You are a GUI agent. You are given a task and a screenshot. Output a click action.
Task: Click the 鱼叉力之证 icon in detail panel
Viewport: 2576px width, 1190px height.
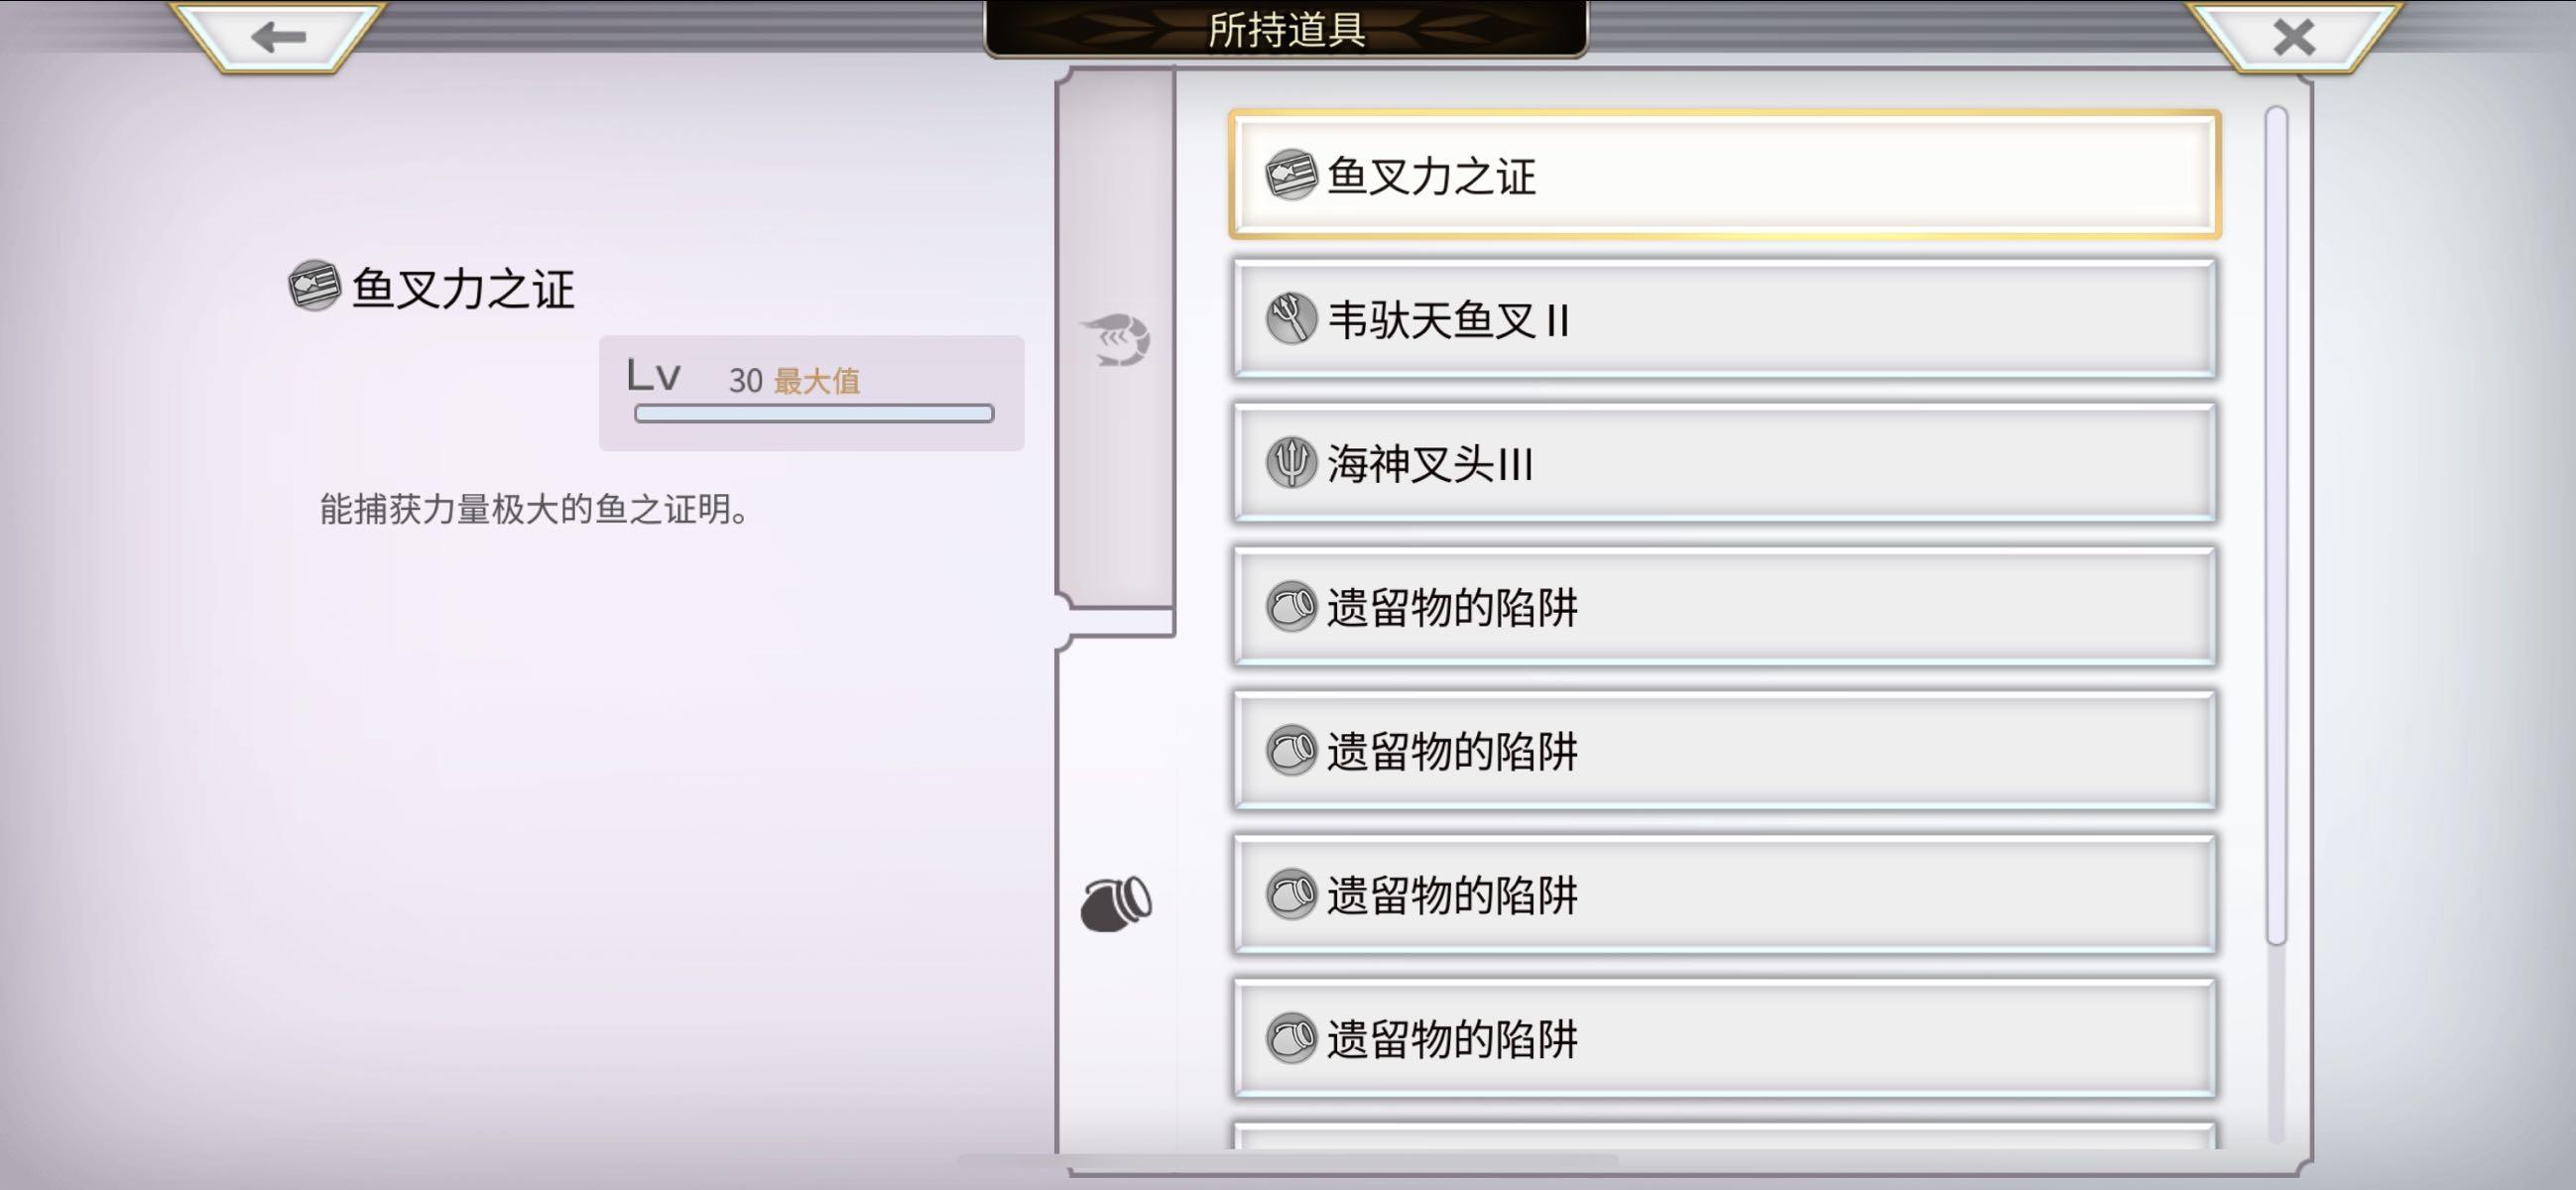tap(314, 286)
